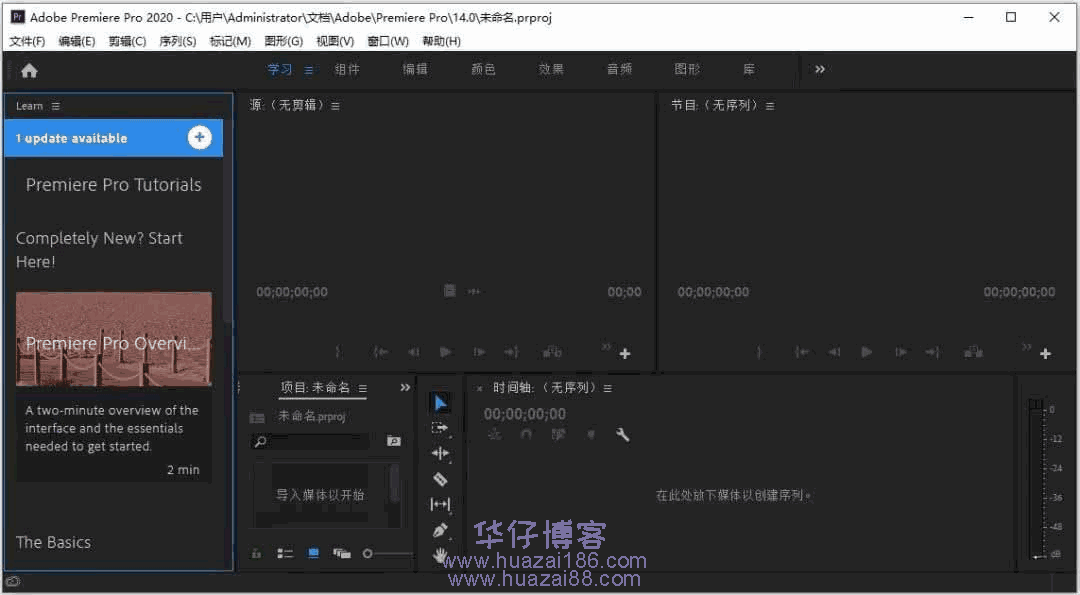This screenshot has height=595, width=1080.
Task: Click Play in the Program monitor
Action: [x=866, y=352]
